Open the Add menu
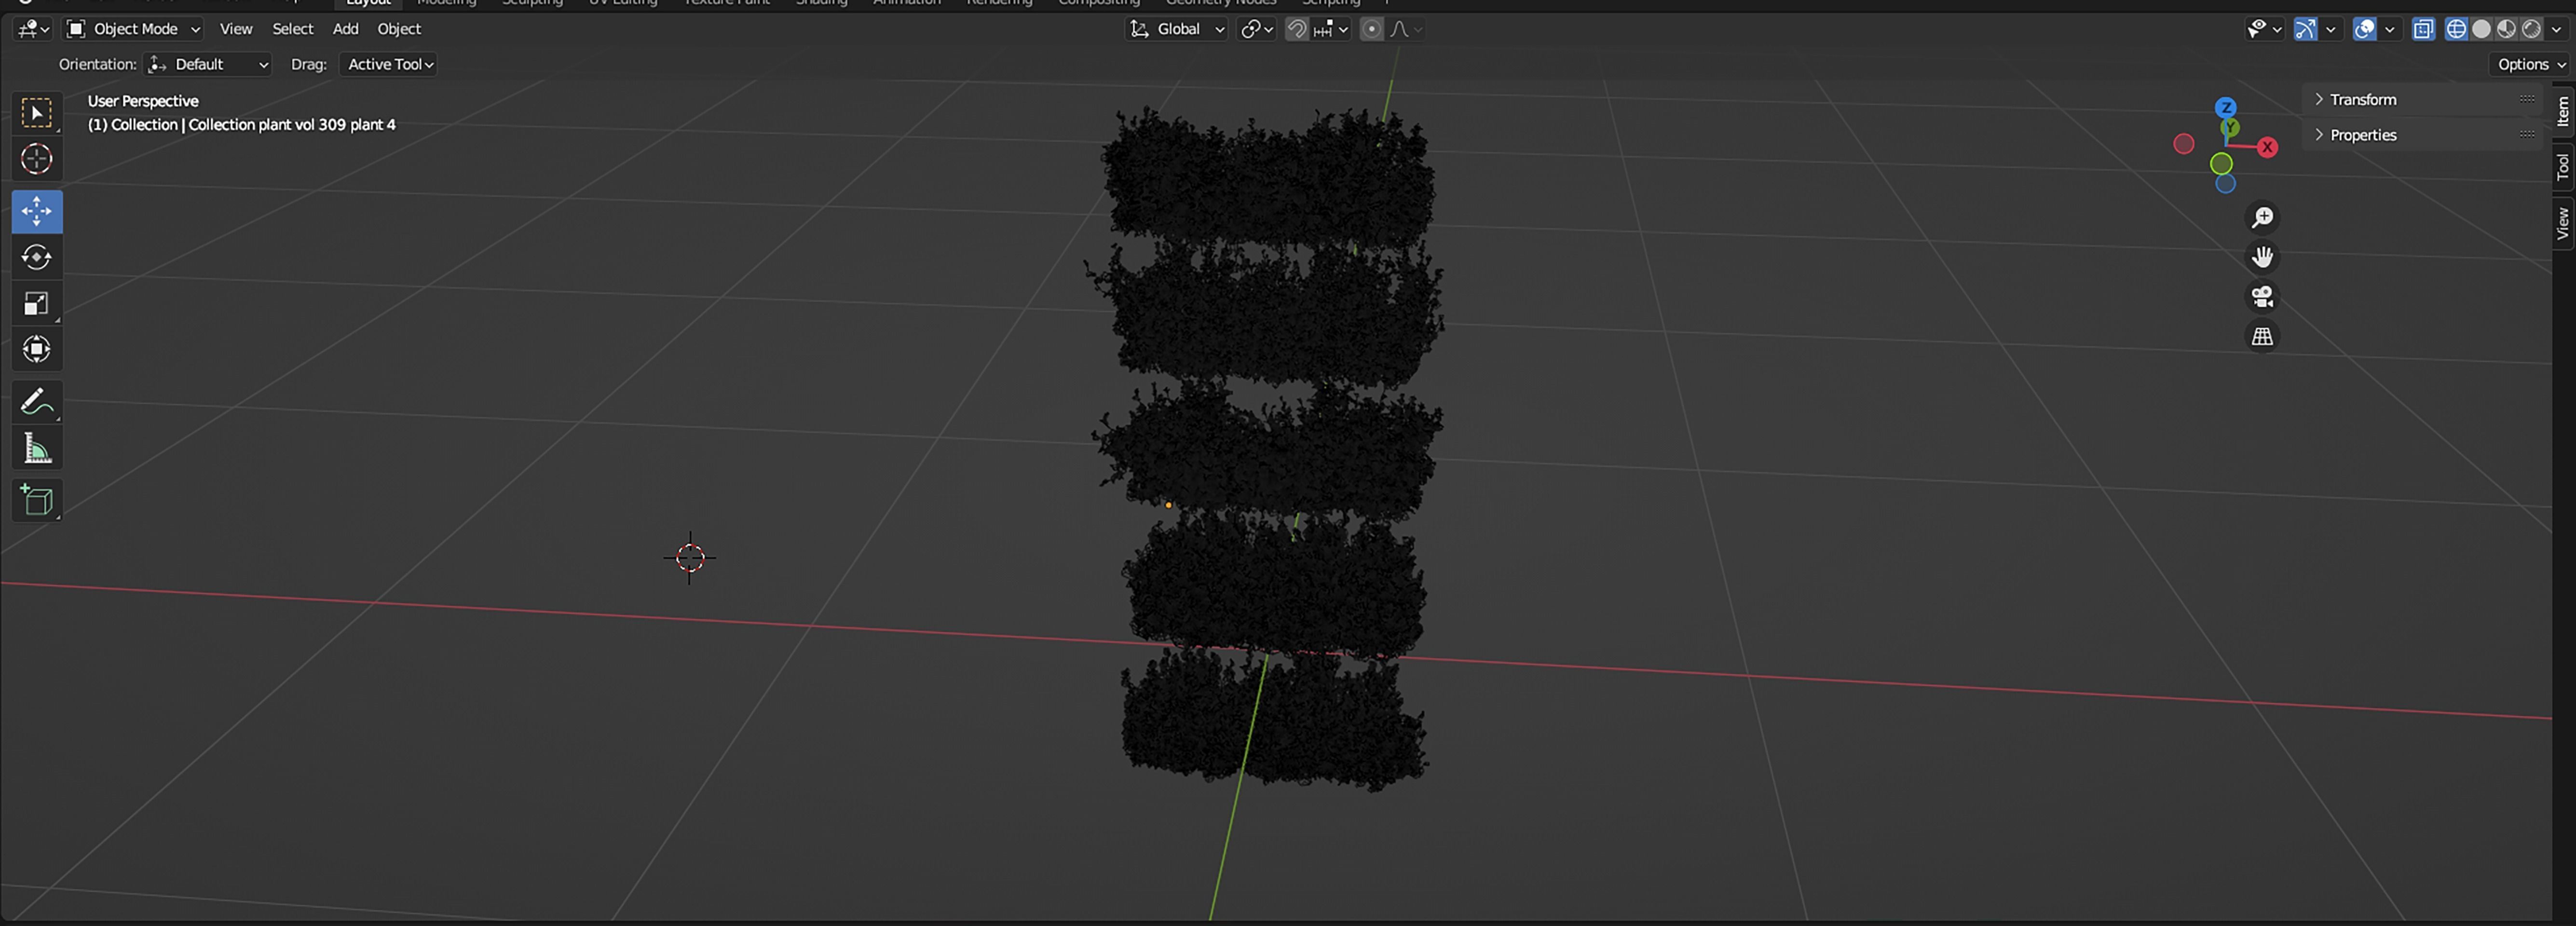 345,29
